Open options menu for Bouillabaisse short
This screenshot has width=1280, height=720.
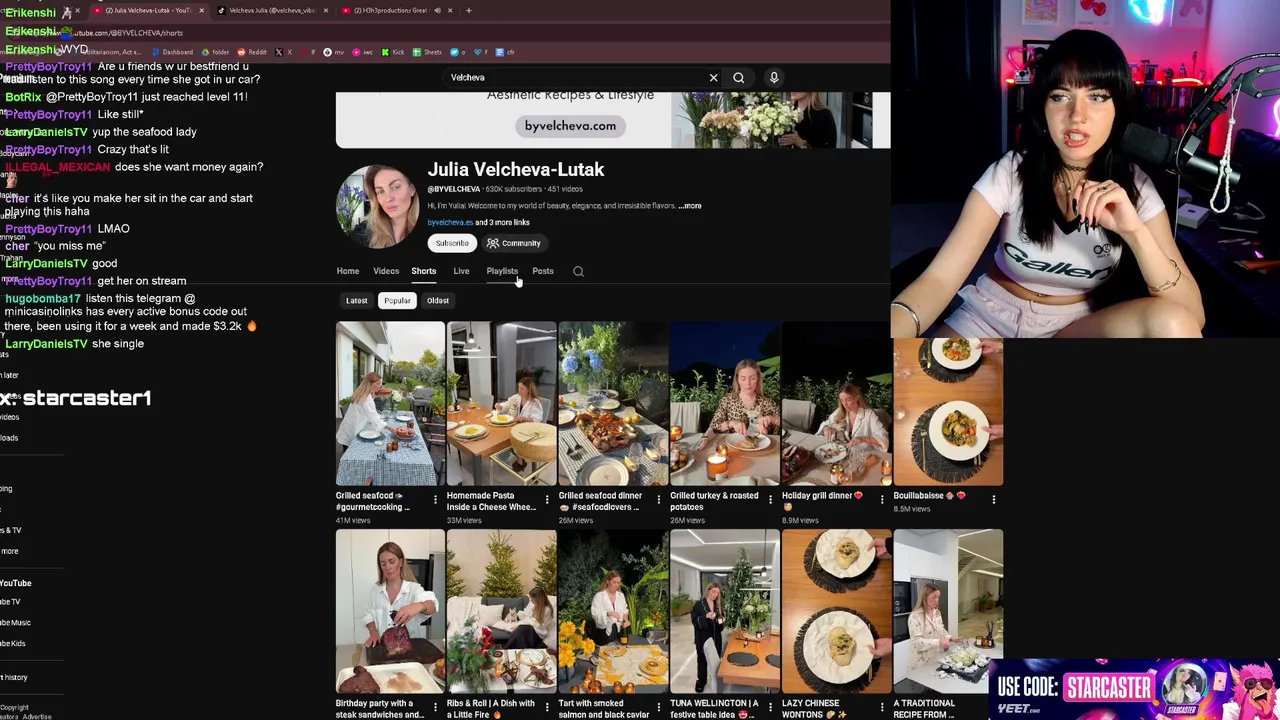point(993,500)
